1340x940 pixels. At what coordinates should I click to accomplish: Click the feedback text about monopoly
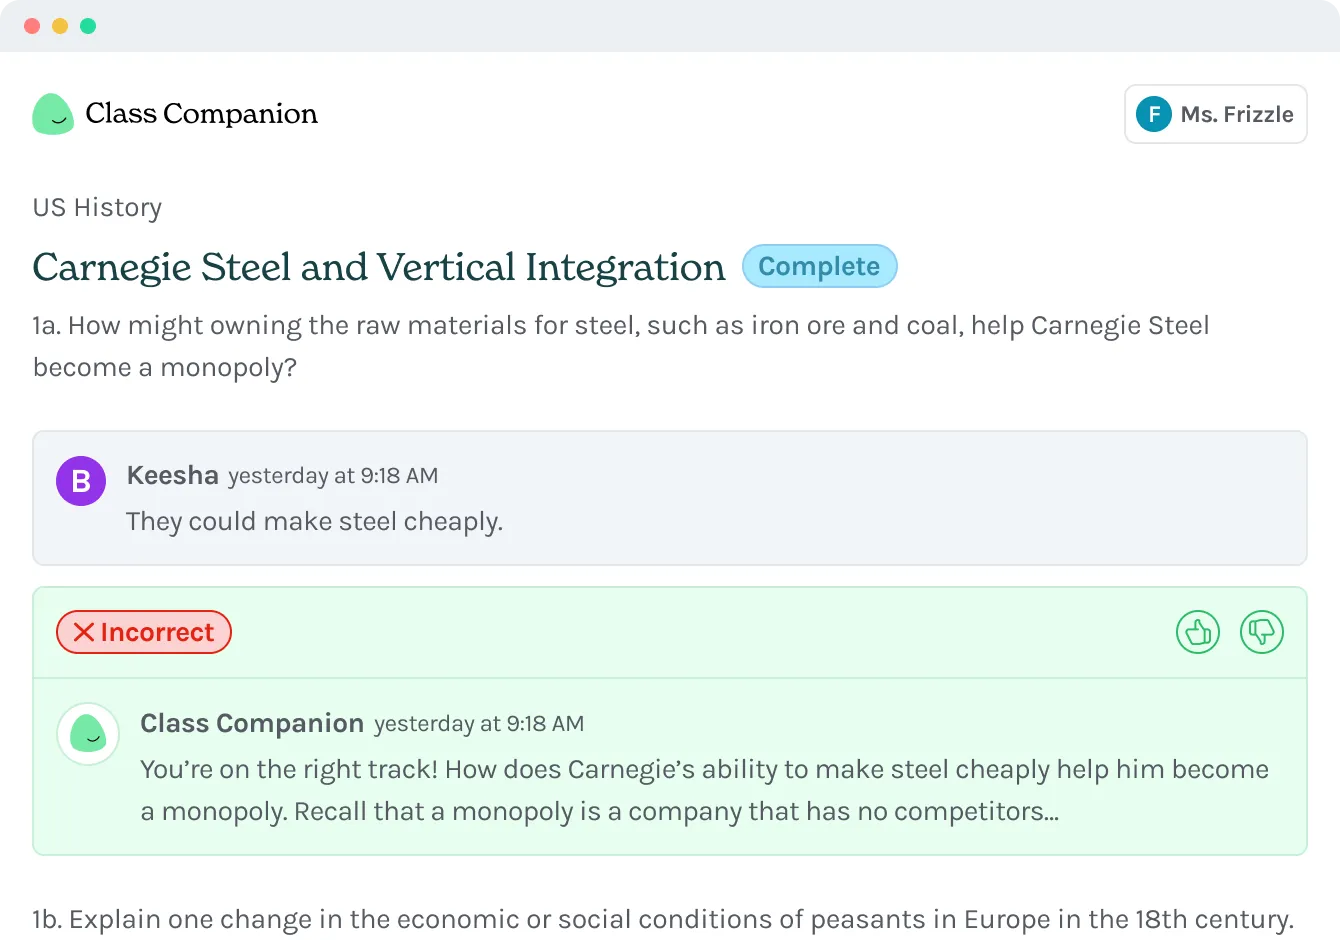coord(704,790)
